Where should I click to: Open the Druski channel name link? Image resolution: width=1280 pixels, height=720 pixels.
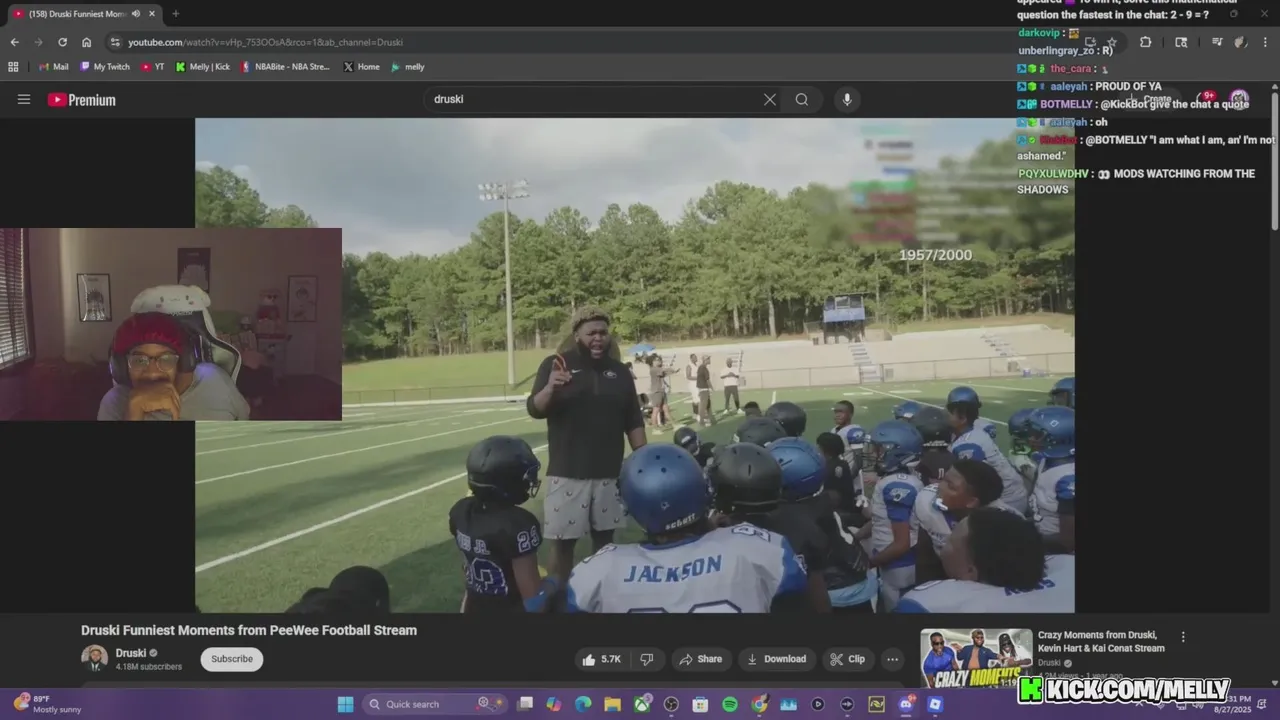tap(130, 653)
